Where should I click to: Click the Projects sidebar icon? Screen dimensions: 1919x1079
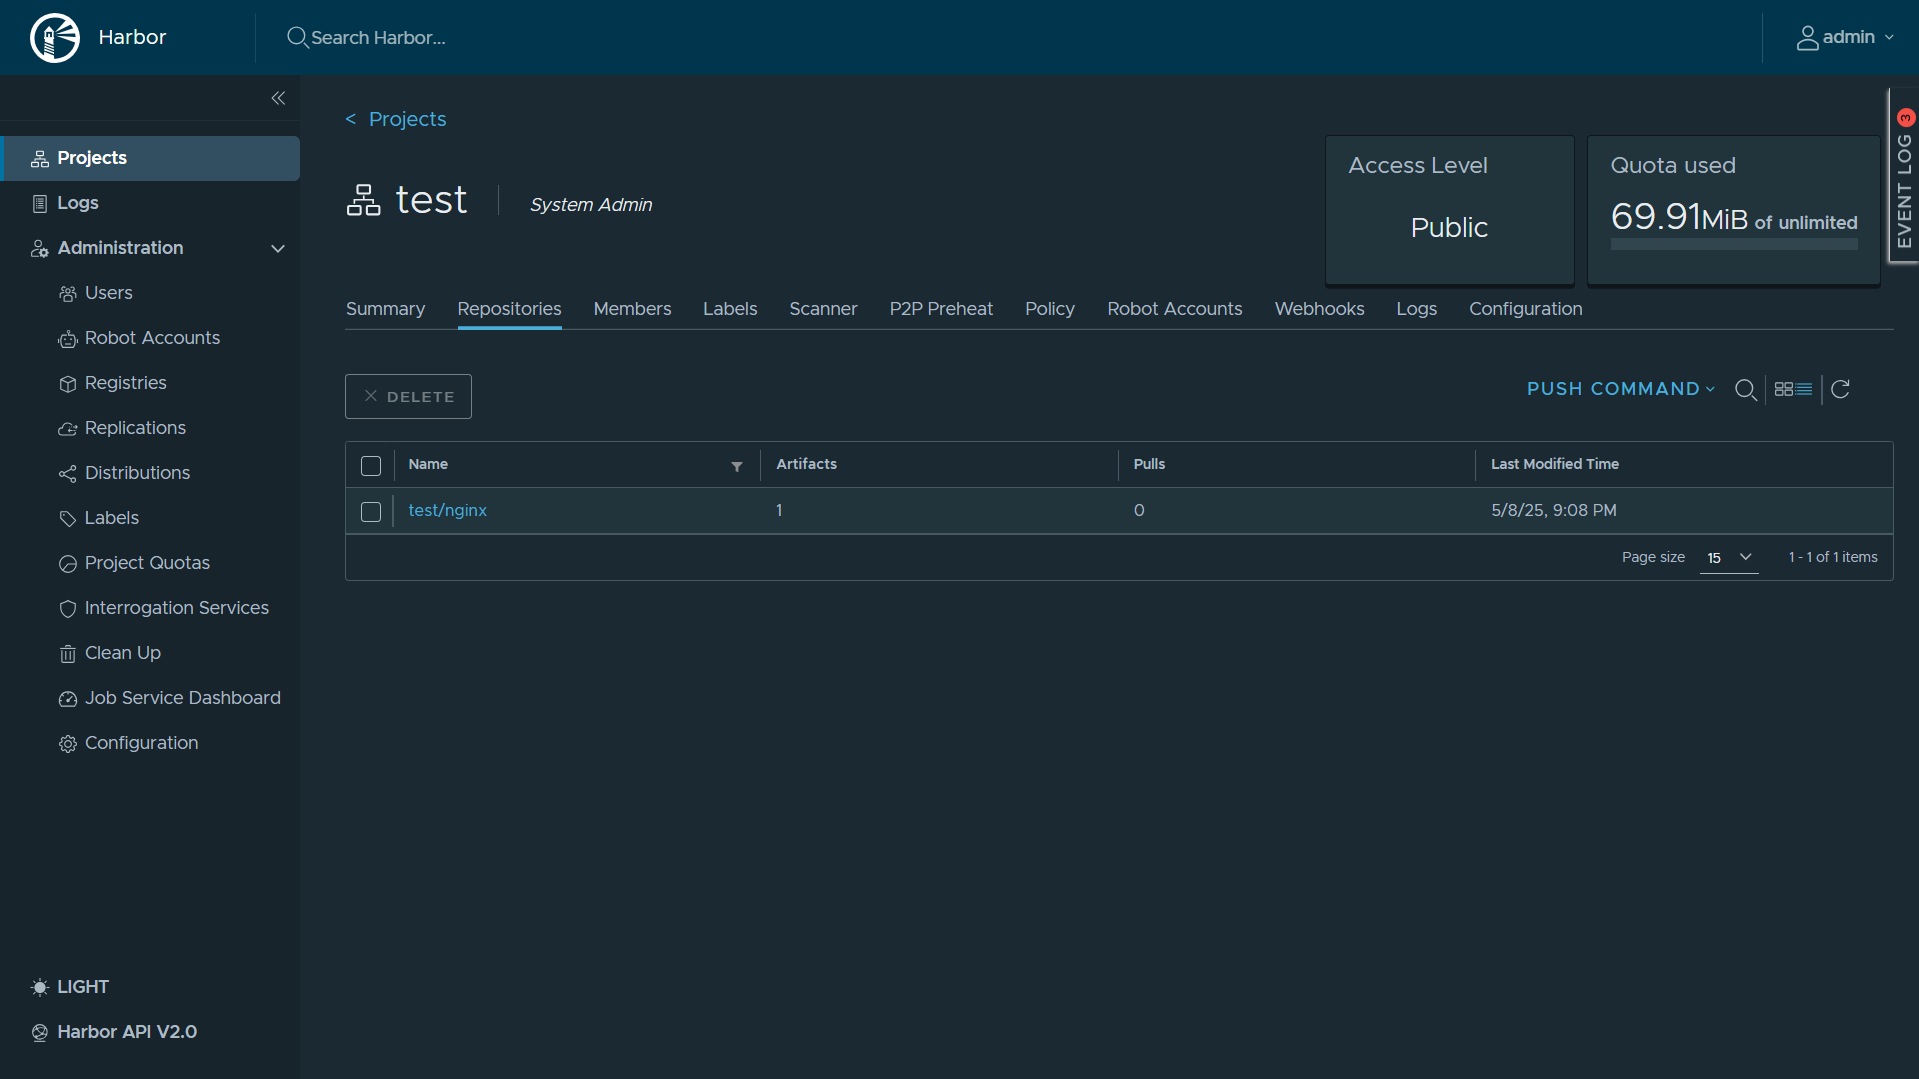click(40, 158)
